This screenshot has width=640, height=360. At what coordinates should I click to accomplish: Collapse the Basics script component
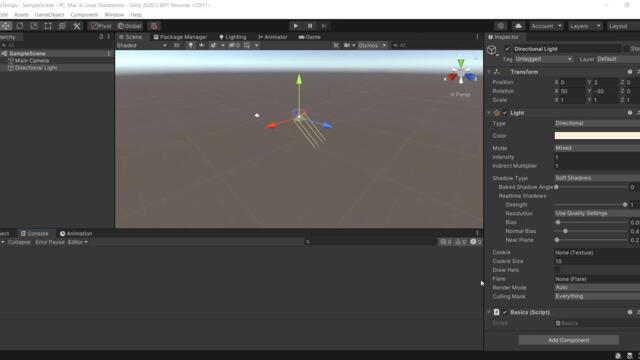[x=489, y=312]
